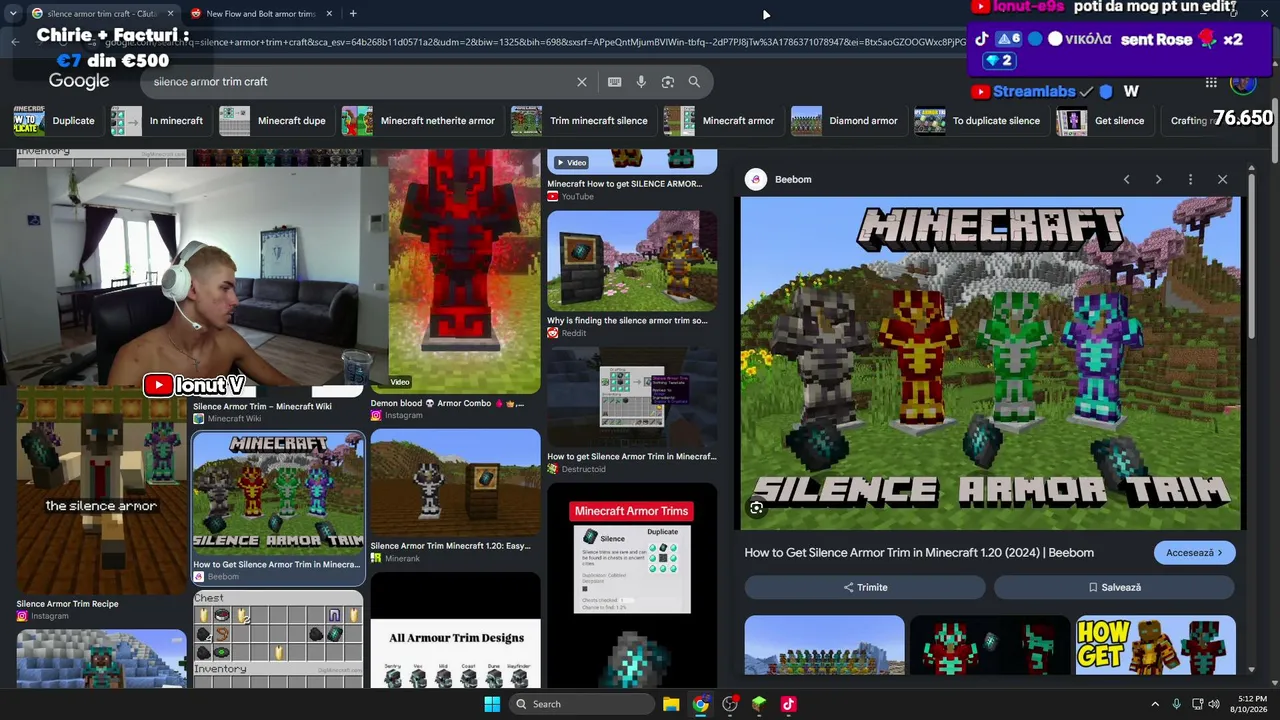This screenshot has height=720, width=1280.
Task: Search the previewed image with Lens
Action: 757,508
